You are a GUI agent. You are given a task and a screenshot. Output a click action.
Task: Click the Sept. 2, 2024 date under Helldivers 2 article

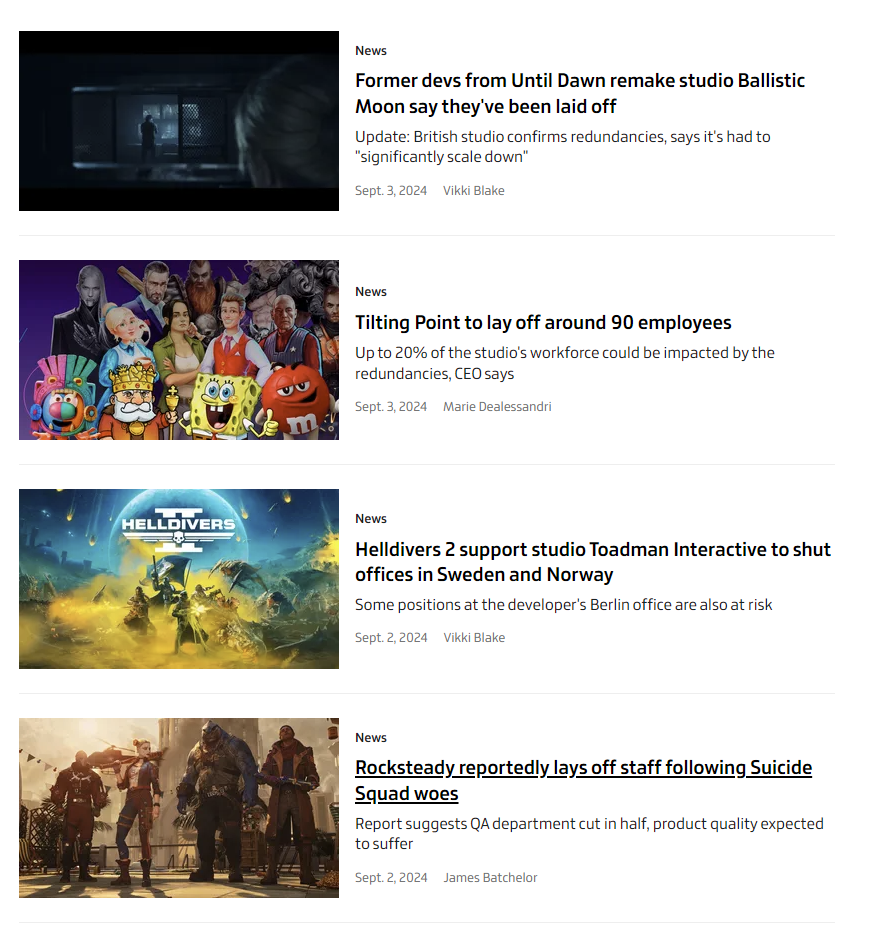click(391, 638)
